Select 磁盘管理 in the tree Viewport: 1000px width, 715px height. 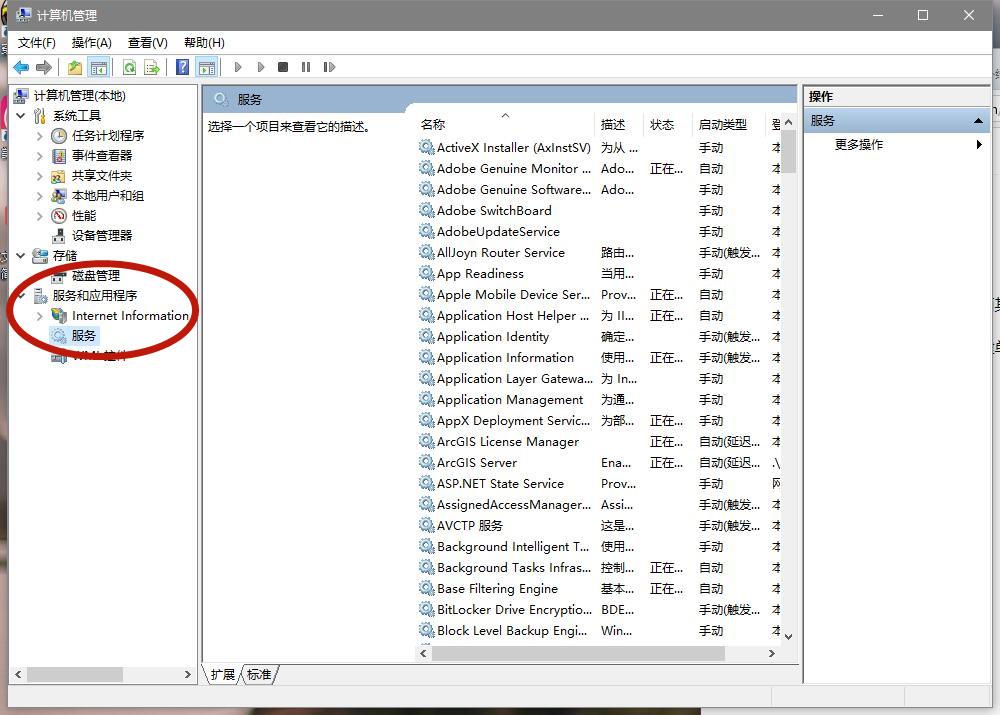(x=95, y=275)
